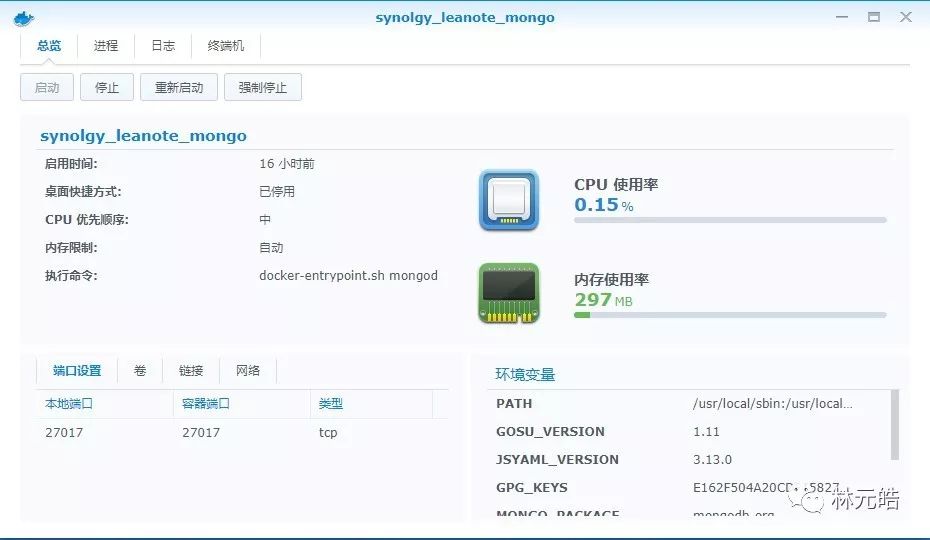Select the 卷 volume tab
This screenshot has width=930, height=540.
click(140, 371)
